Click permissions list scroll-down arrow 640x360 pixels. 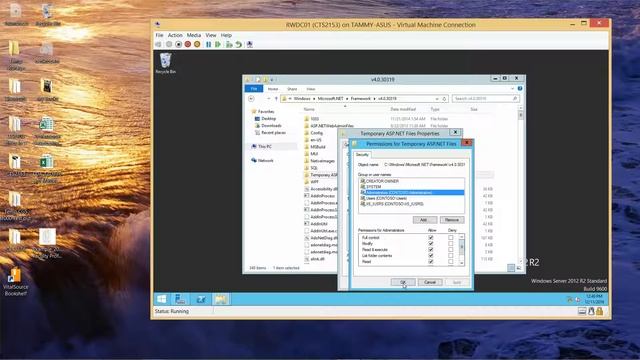462,263
